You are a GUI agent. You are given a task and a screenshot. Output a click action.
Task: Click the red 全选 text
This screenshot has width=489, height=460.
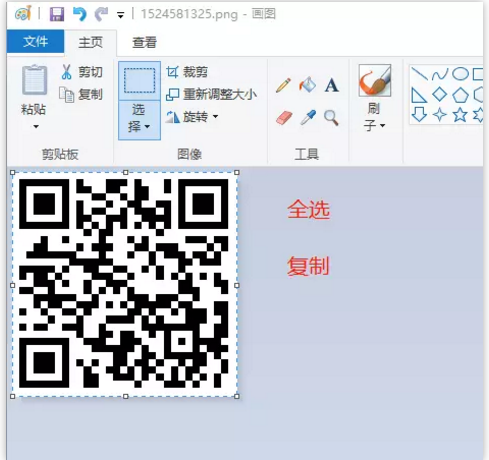coord(308,210)
